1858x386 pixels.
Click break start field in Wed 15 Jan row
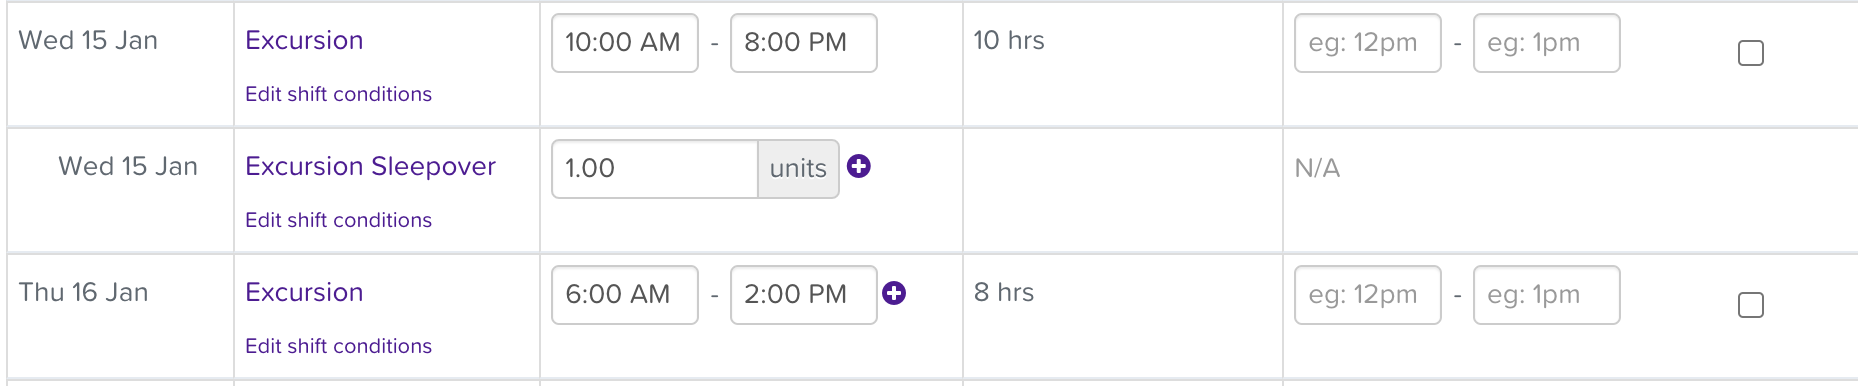(1368, 43)
